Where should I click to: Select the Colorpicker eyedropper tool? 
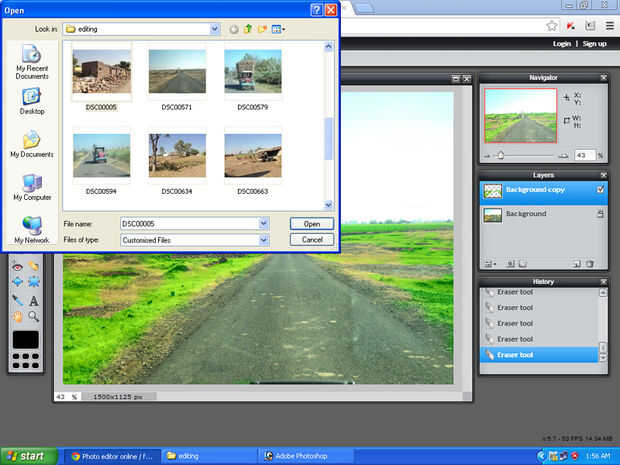click(17, 300)
